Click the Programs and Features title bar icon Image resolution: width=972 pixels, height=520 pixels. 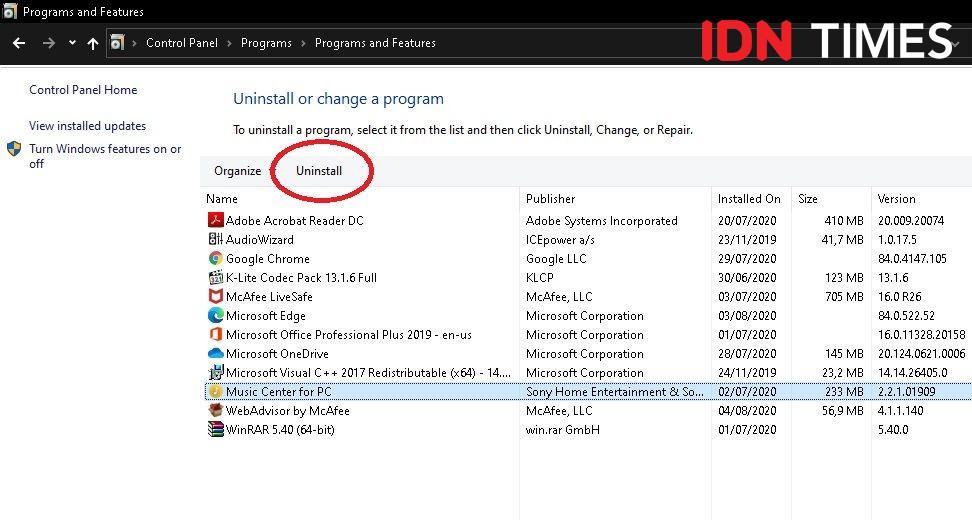[x=10, y=11]
